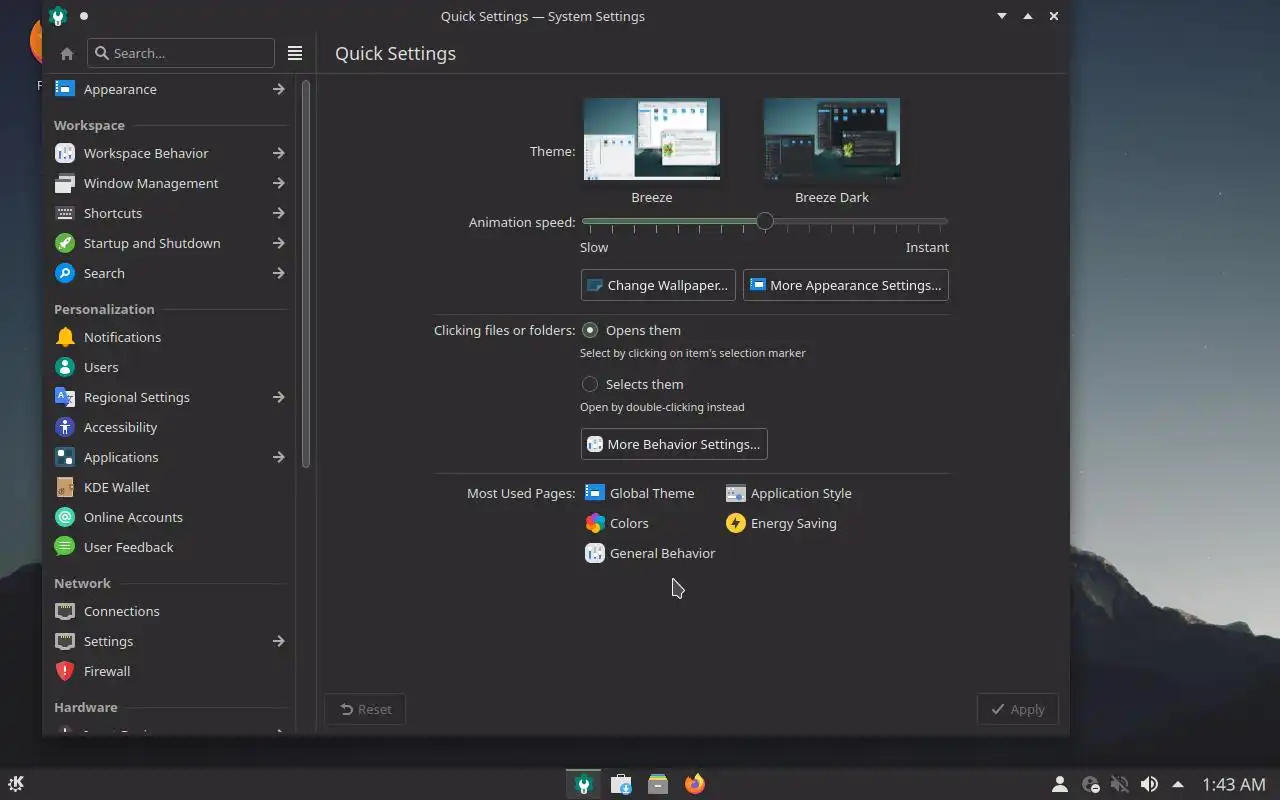Expand the Window Management arrow
Viewport: 1280px width, 800px height.
[279, 183]
